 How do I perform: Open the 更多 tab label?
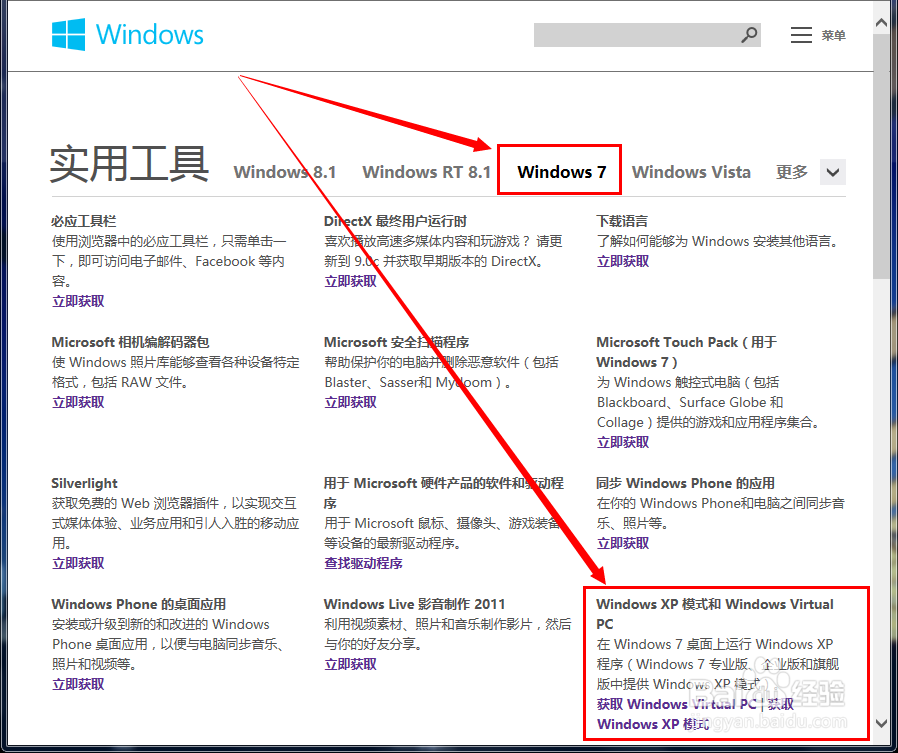[791, 172]
